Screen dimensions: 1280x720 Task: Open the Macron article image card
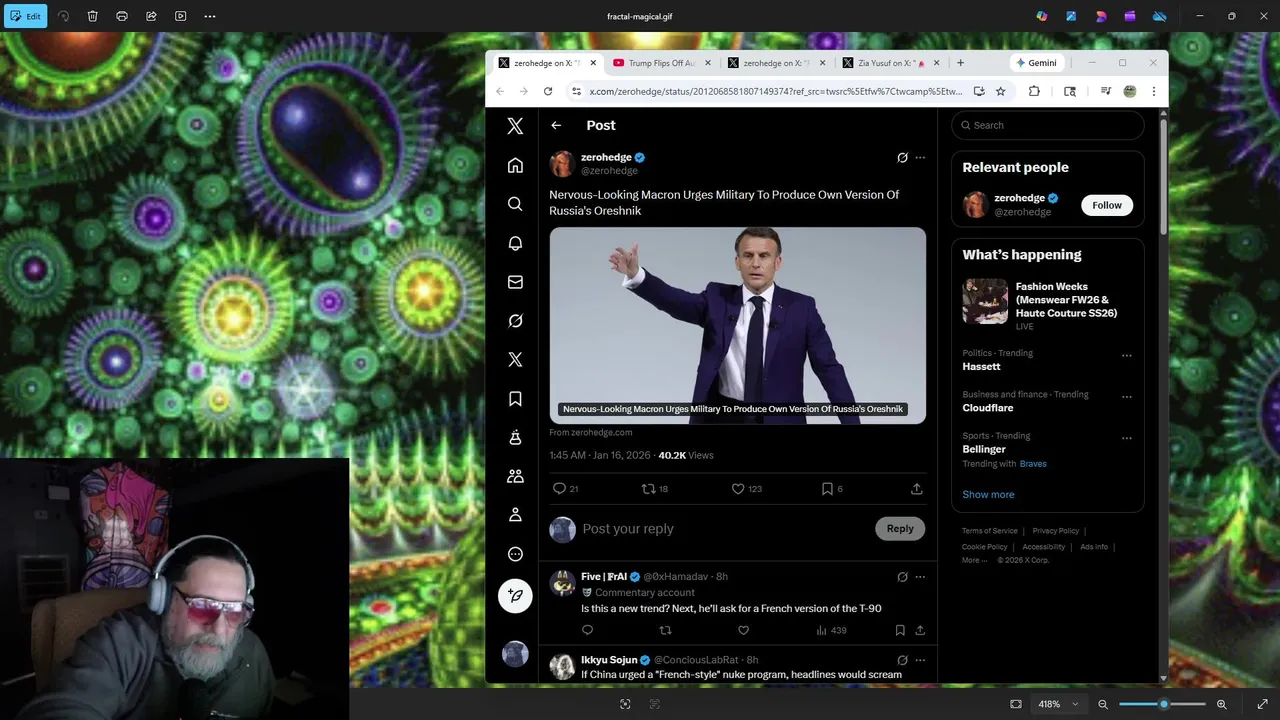[737, 326]
